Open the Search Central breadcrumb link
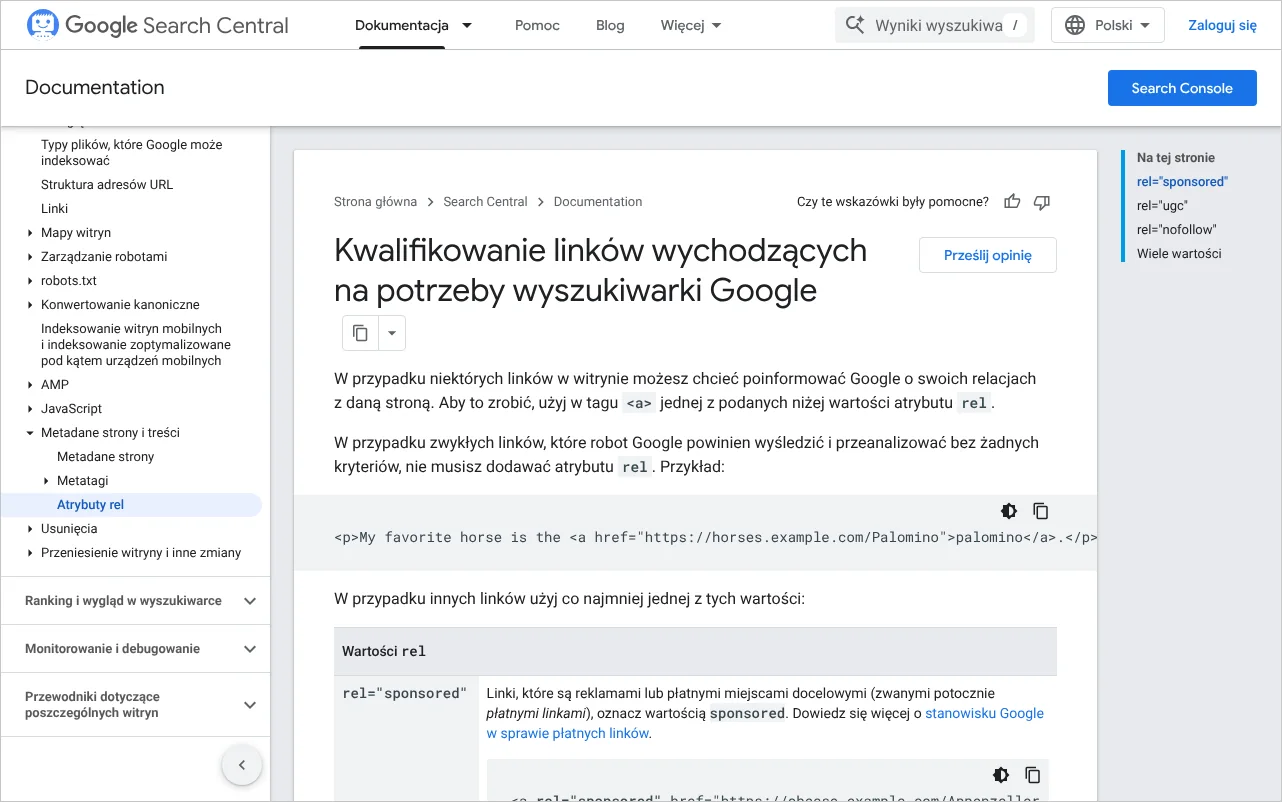This screenshot has height=802, width=1282. 485,202
